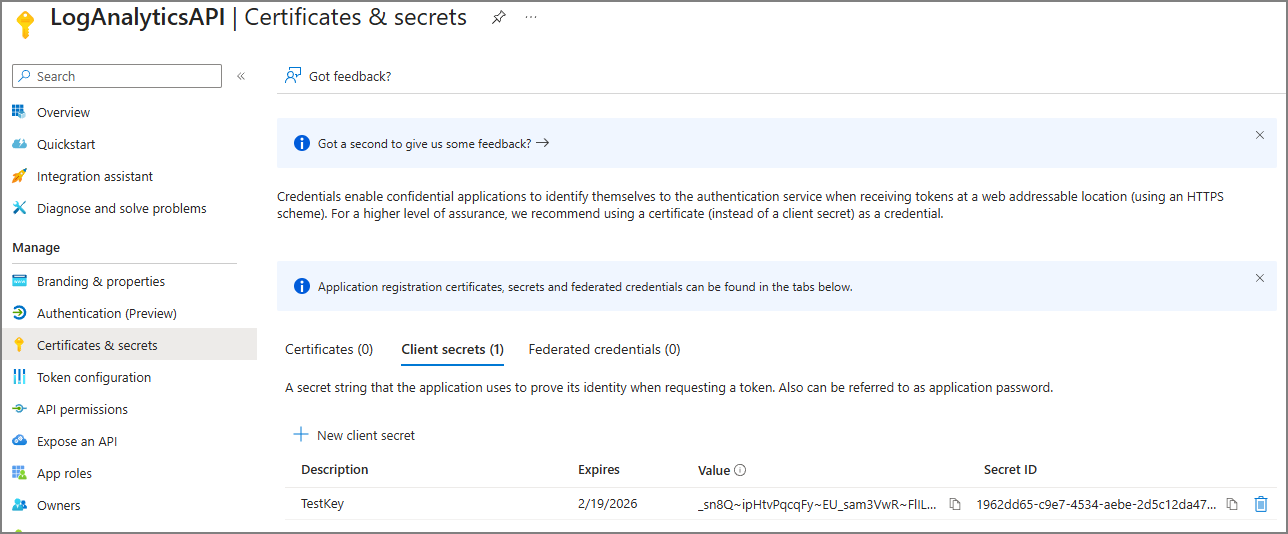
Task: Select the Client secrets (1) tab
Action: (452, 349)
